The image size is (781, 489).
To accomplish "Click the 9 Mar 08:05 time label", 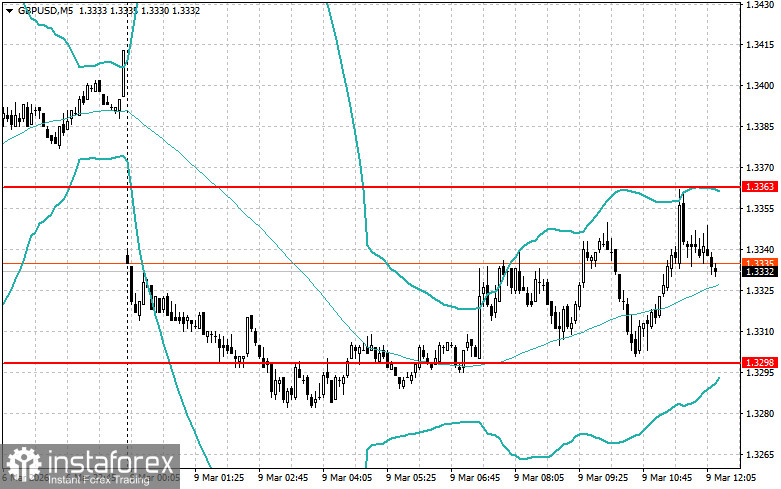I will point(539,478).
